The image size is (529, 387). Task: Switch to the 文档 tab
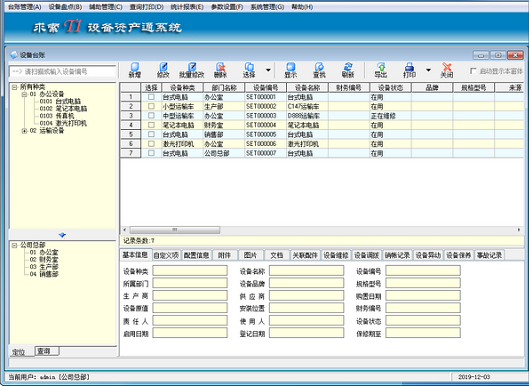point(276,255)
